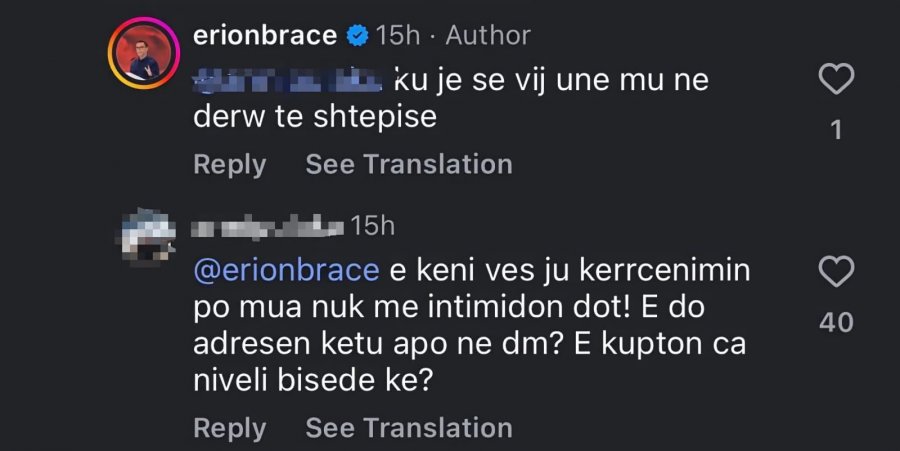The height and width of the screenshot is (451, 900).
Task: Tap the heart beside the @erionbrace reply
Action: point(836,271)
